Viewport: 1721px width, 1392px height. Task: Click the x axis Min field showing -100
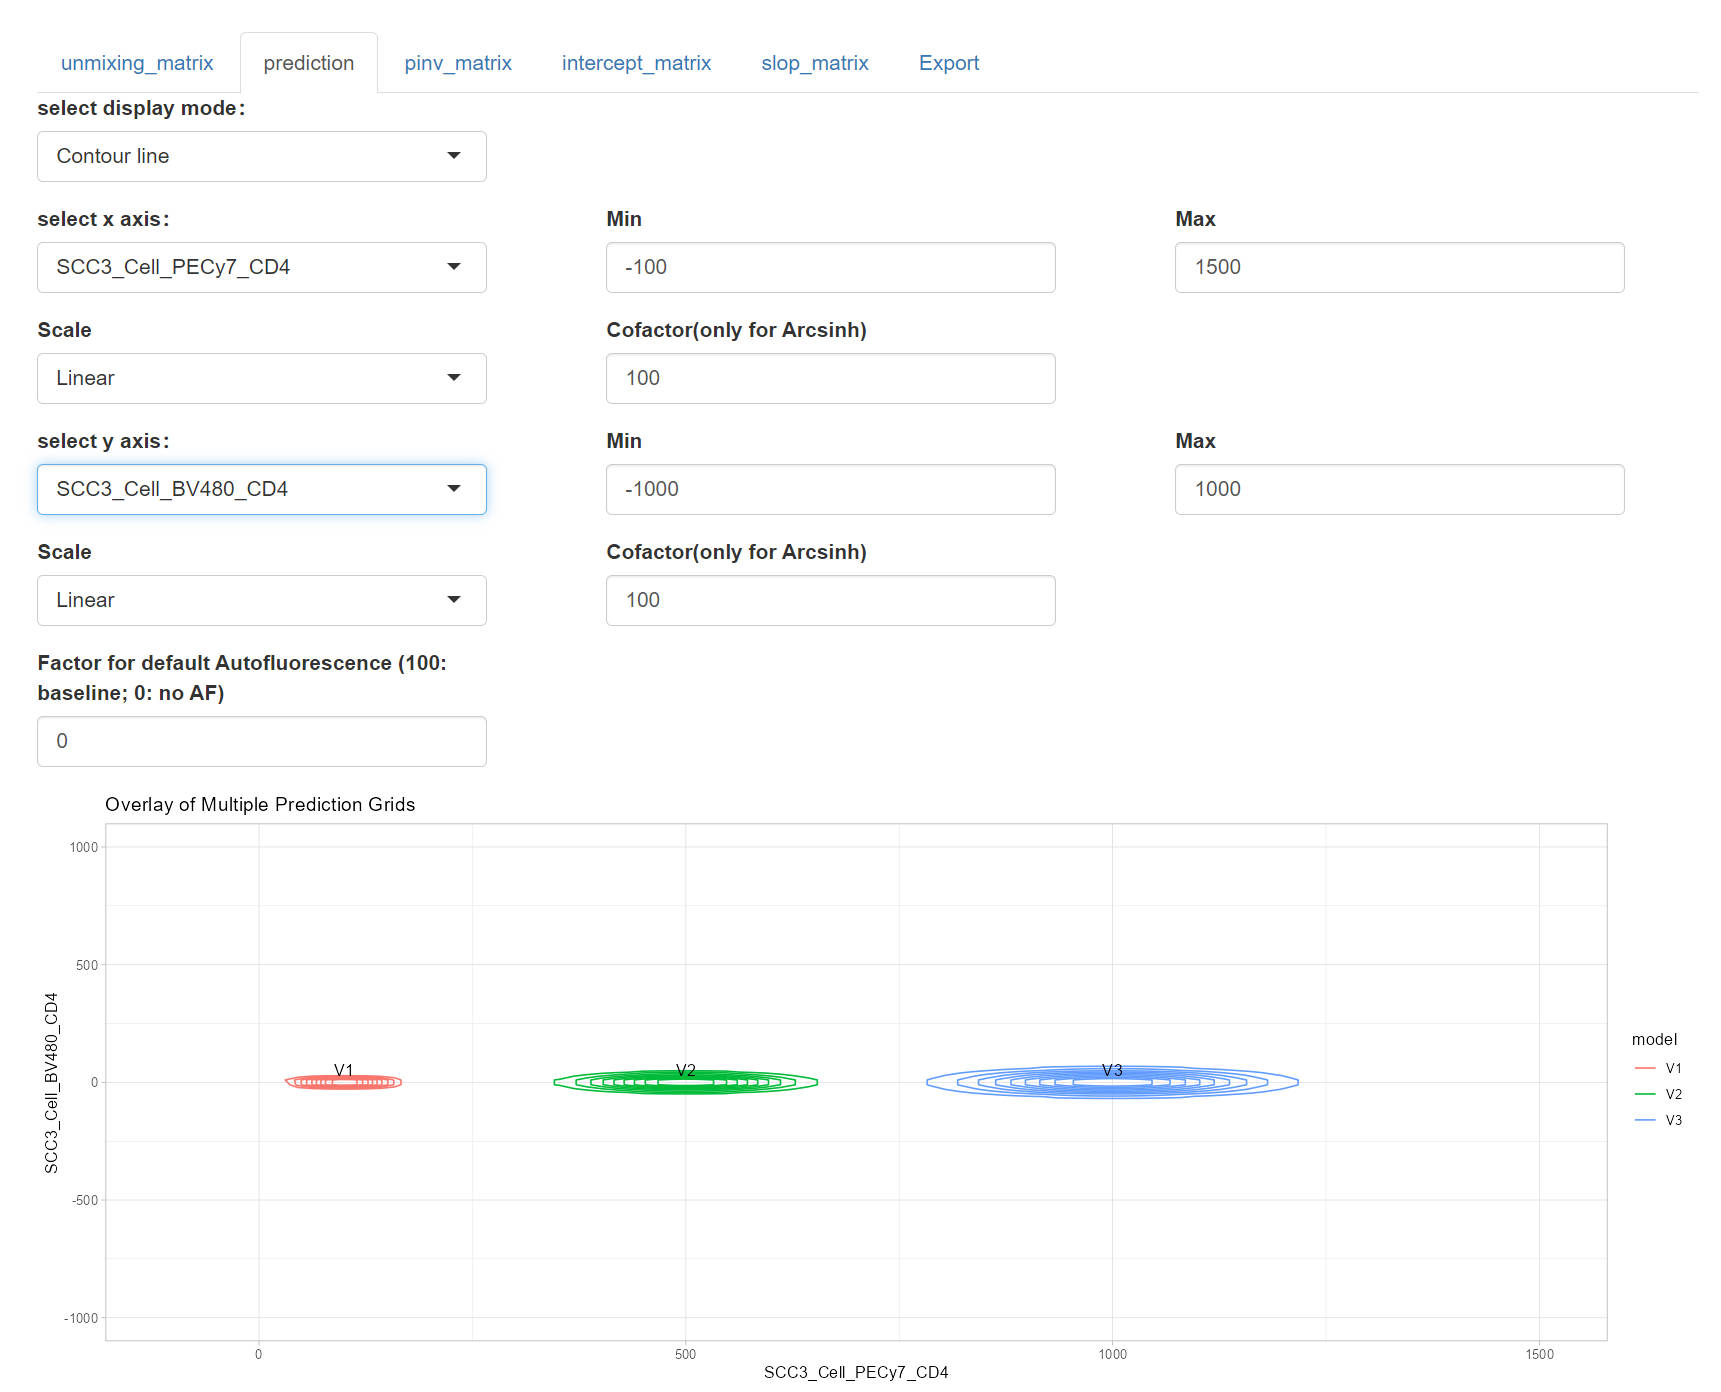(830, 267)
